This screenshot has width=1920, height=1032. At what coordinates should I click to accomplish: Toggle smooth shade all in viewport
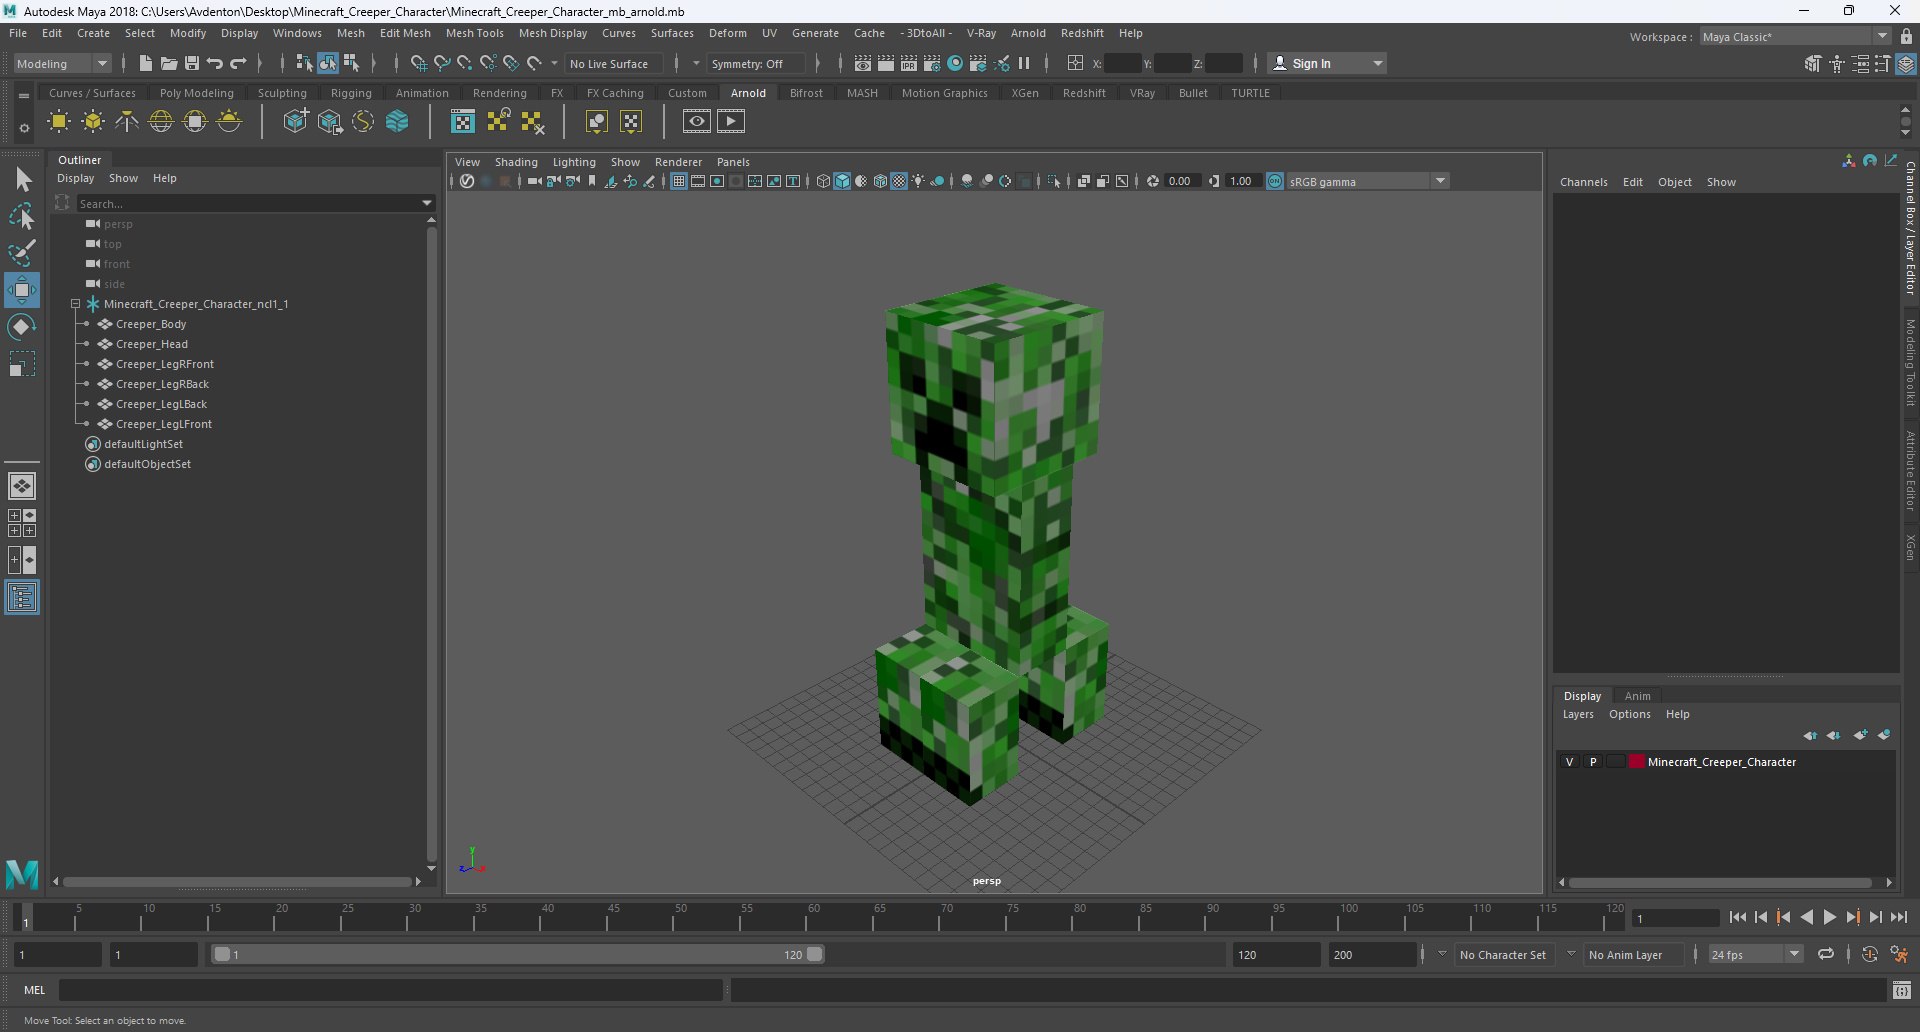coord(842,181)
